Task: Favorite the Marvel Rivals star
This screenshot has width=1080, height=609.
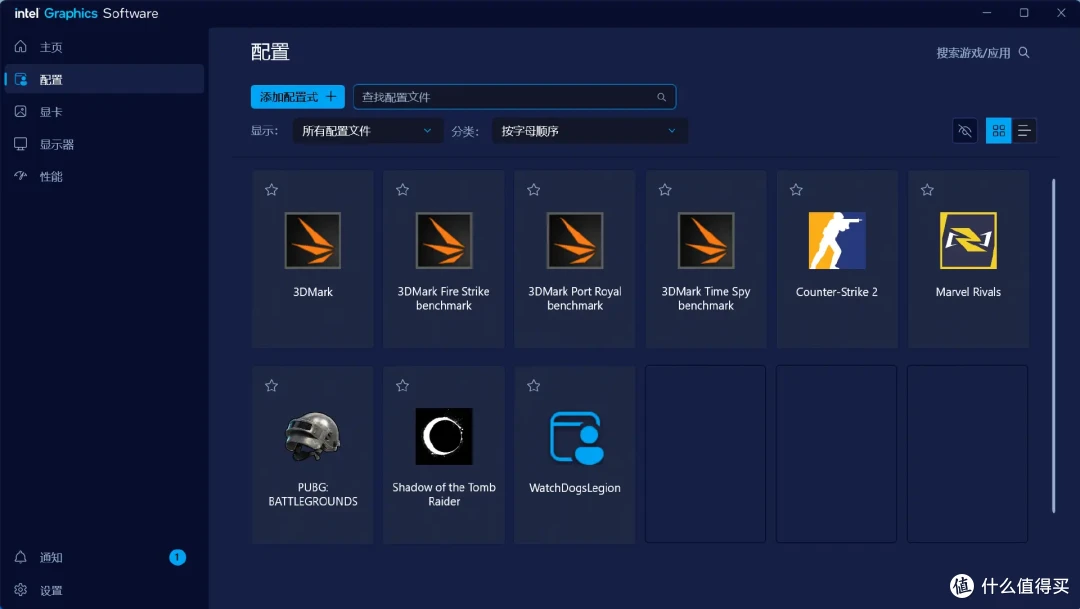Action: (927, 189)
